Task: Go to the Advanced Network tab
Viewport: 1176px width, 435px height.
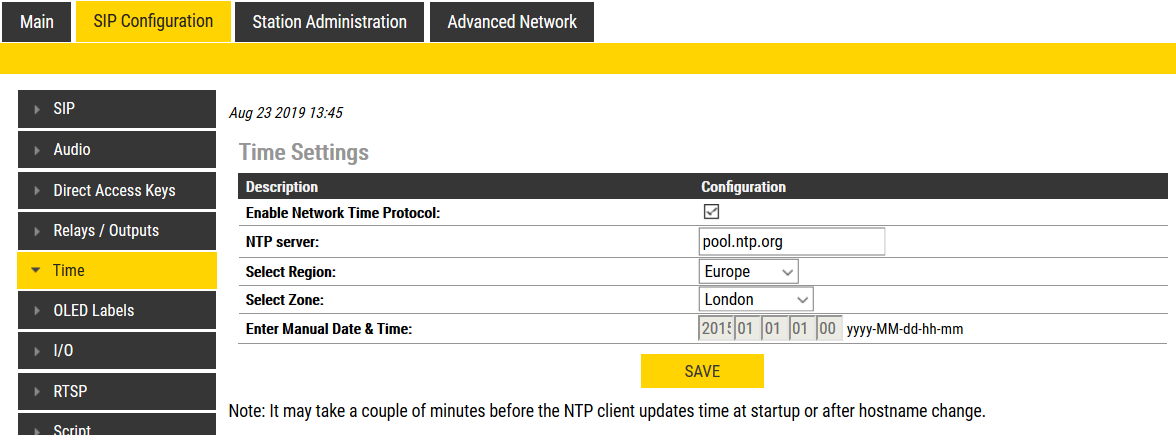Action: (512, 22)
